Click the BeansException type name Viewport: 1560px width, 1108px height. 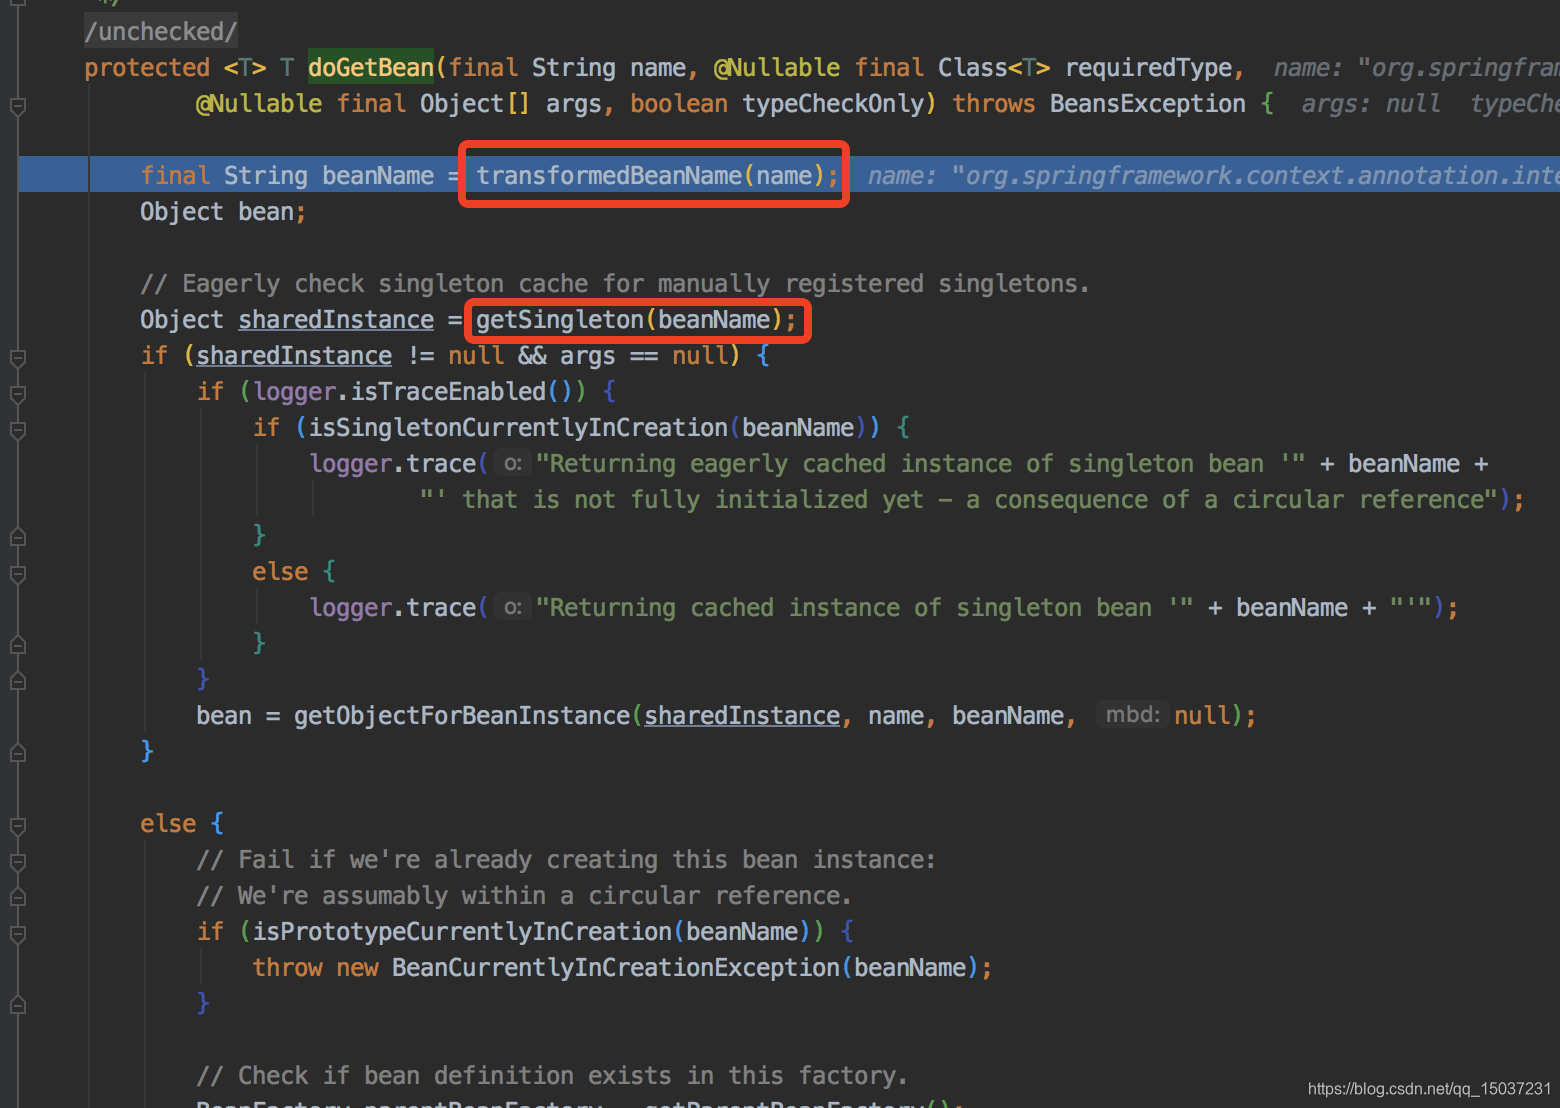point(1148,104)
